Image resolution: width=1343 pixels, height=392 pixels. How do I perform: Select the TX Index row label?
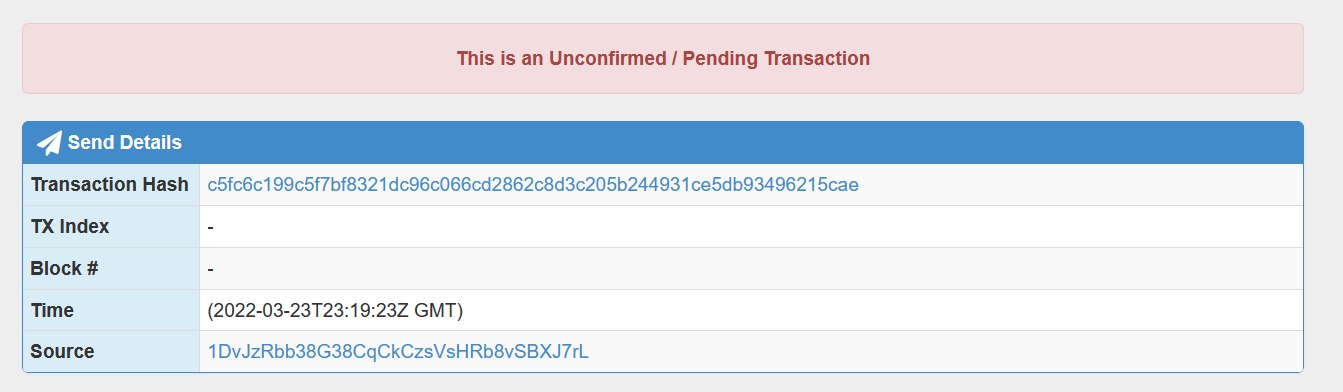tap(70, 227)
